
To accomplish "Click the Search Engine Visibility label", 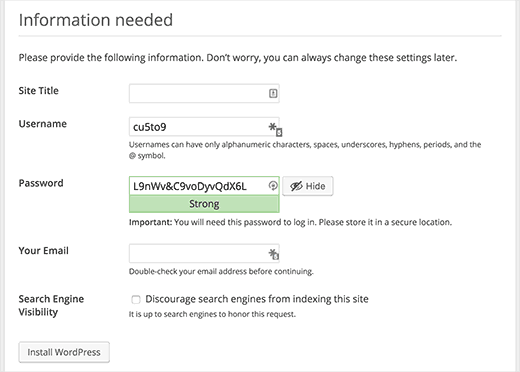I will coord(51,305).
